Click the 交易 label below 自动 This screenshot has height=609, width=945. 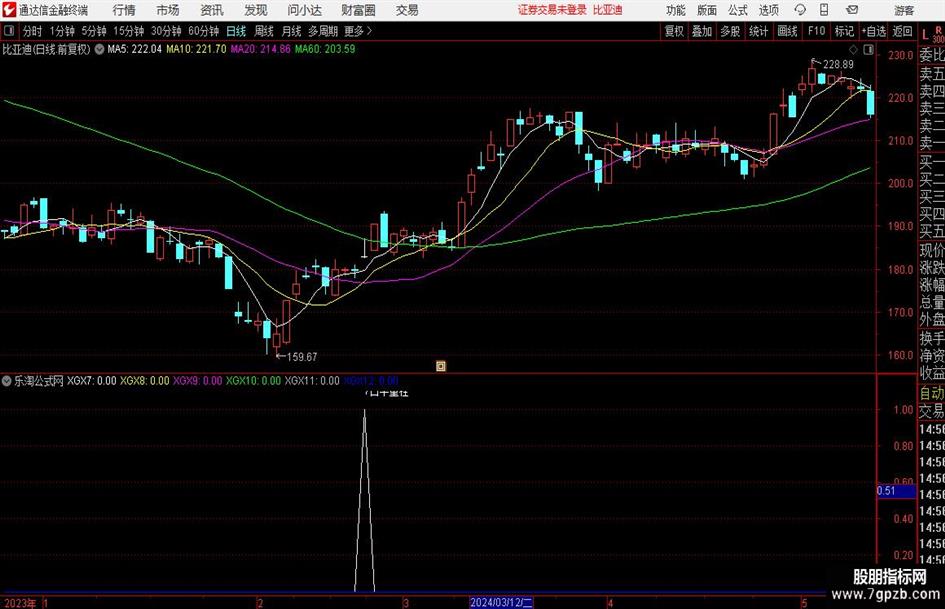pyautogui.click(x=932, y=411)
